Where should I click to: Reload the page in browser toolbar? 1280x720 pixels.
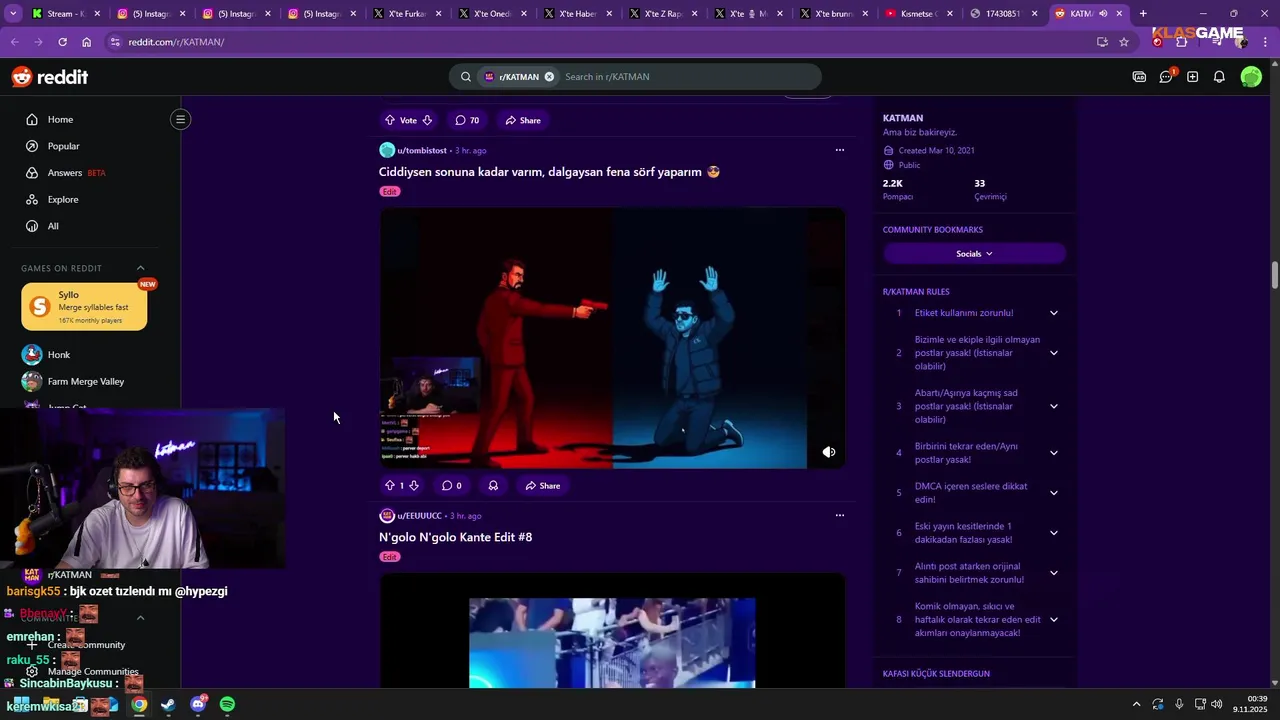[62, 42]
